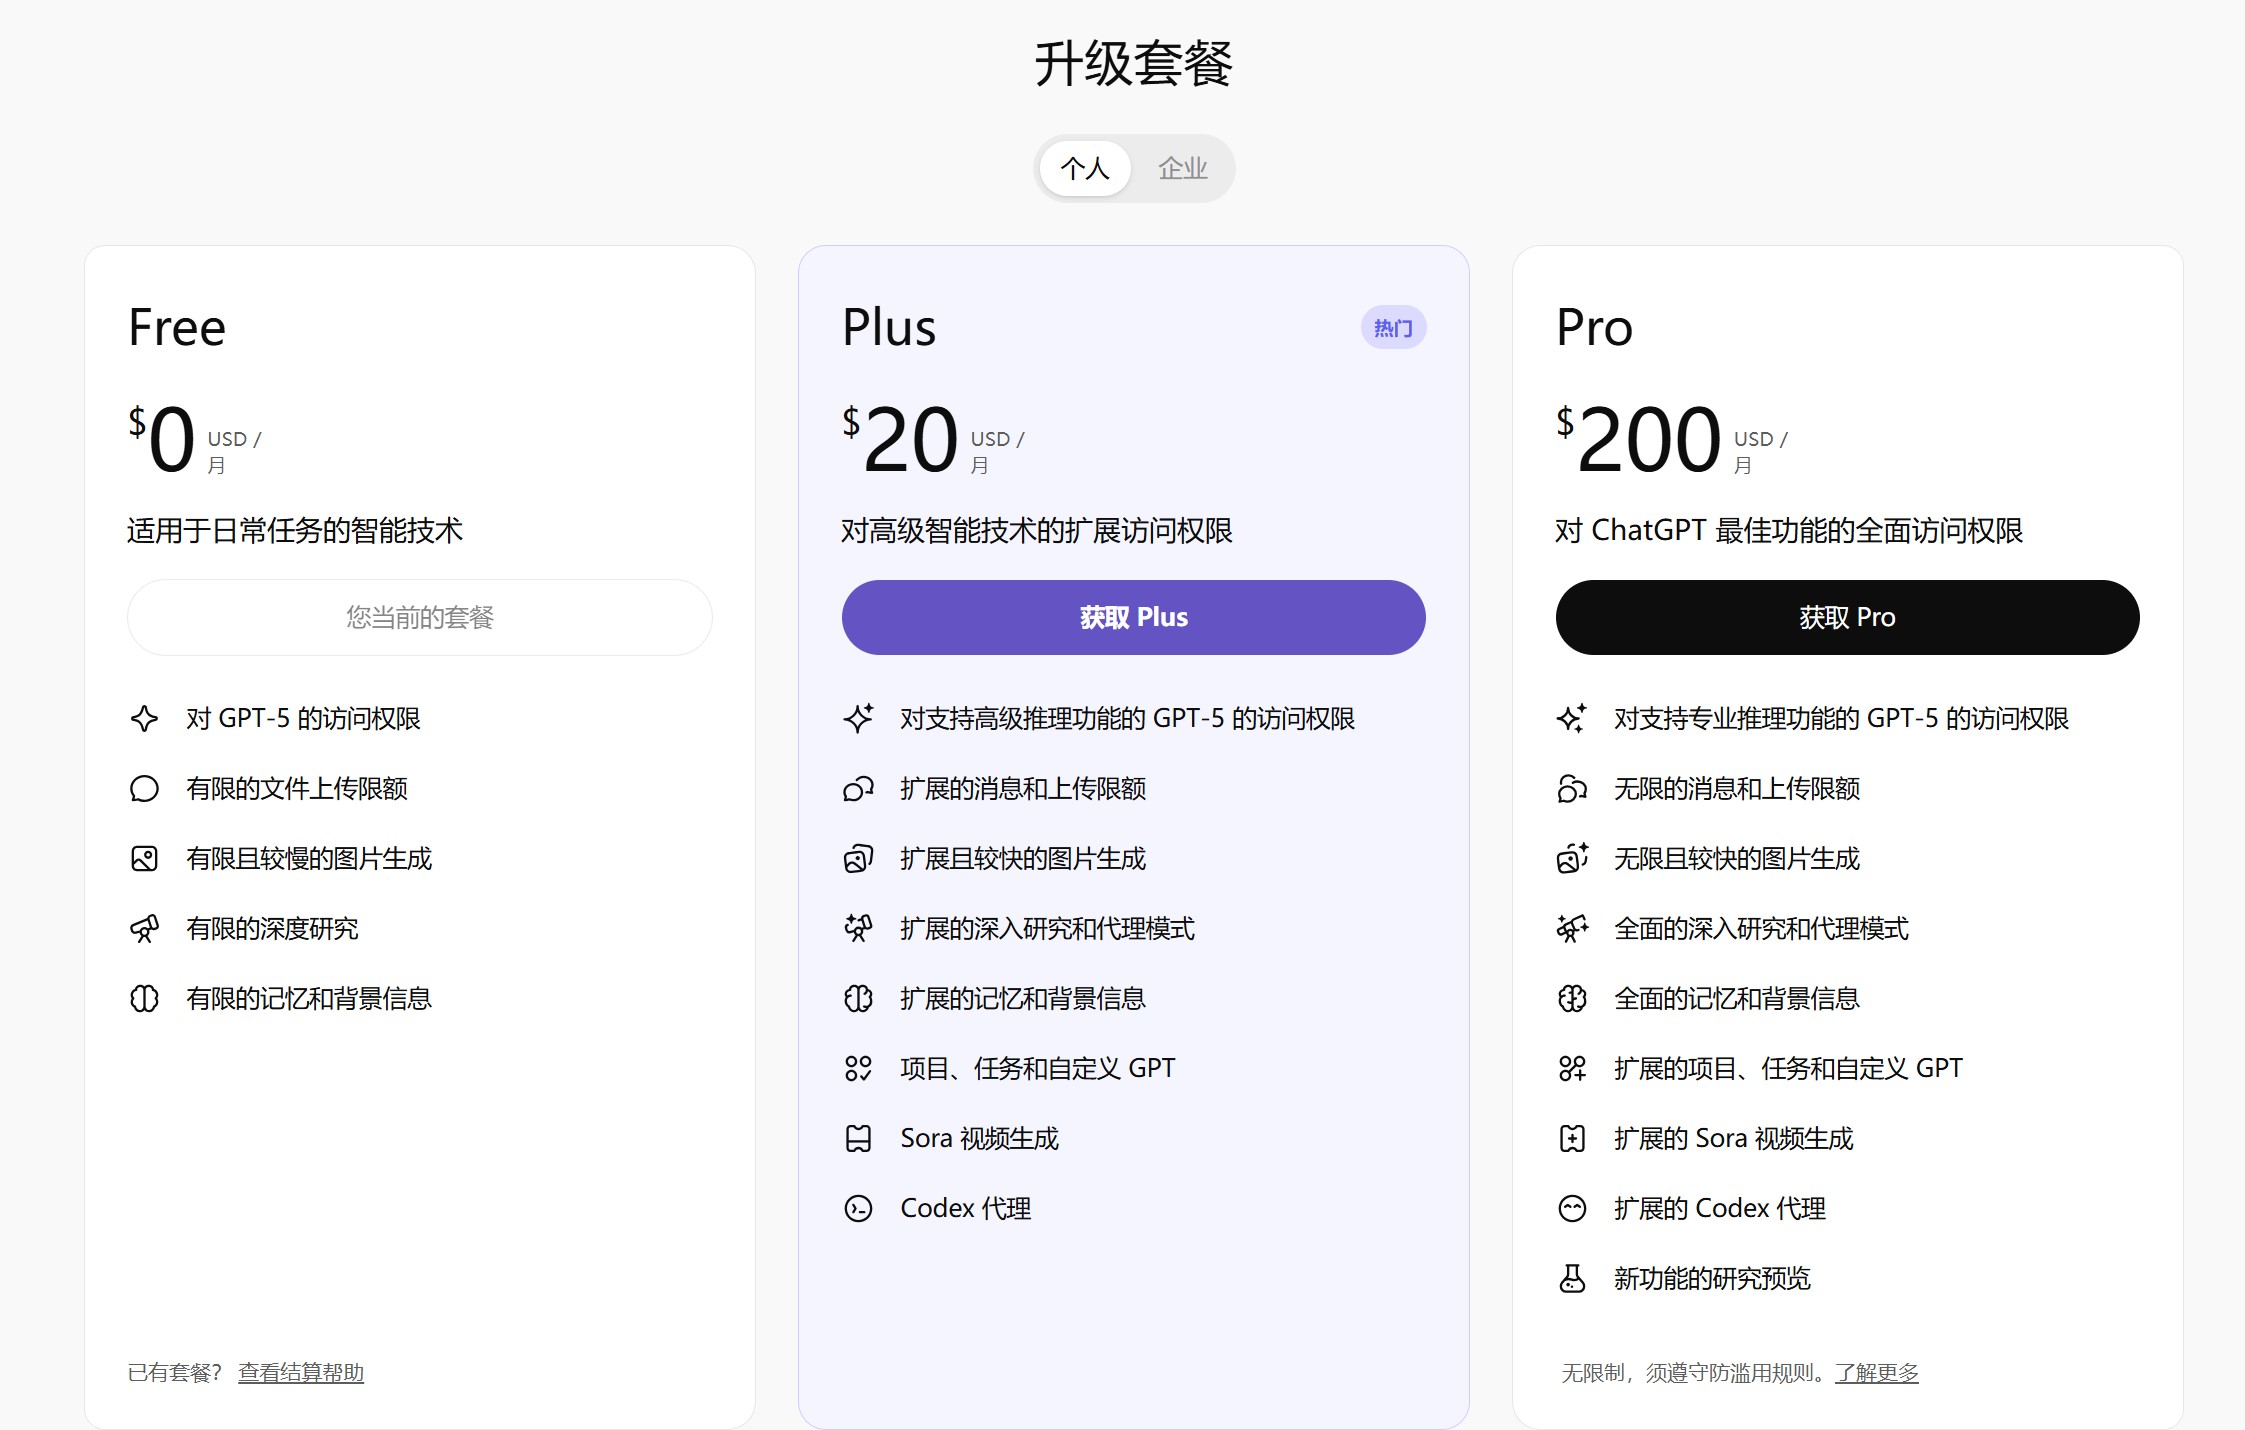This screenshot has height=1430, width=2245.
Task: Switch to the 企业 tab
Action: [x=1183, y=168]
